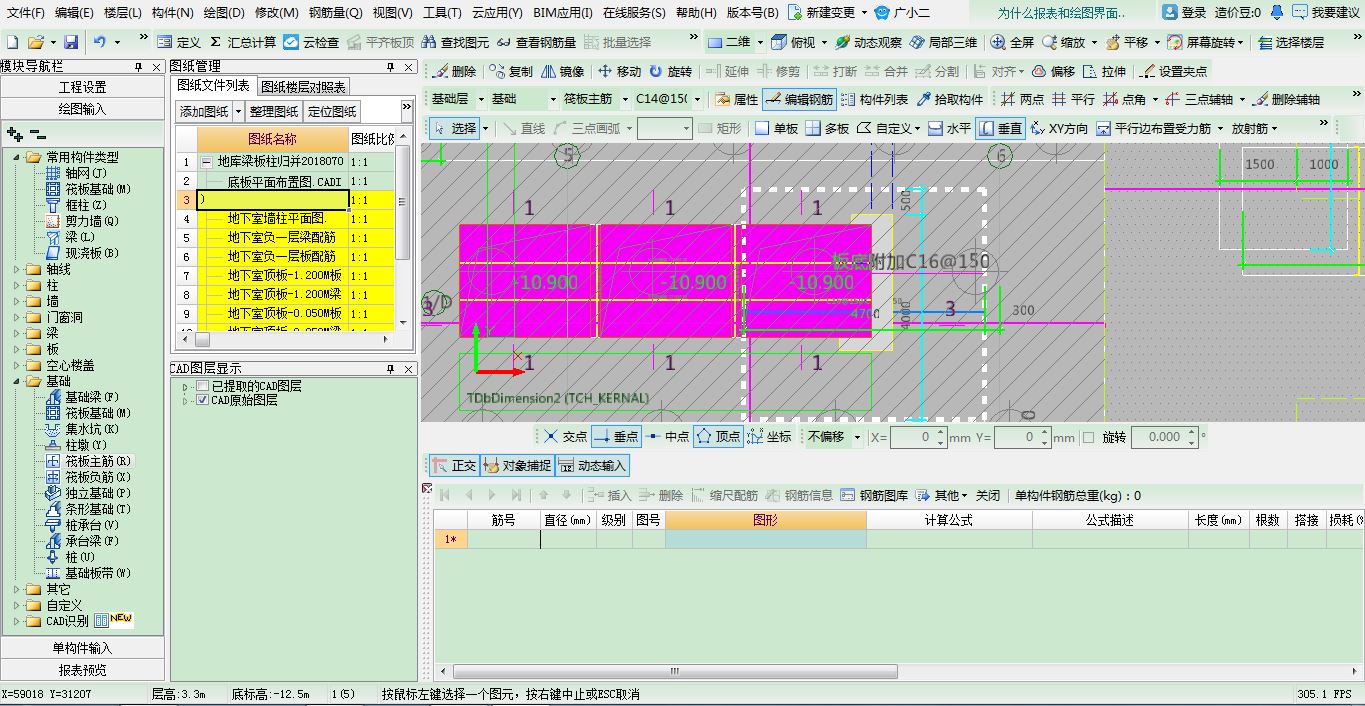Toggle 顶点 vertex snap
1365x706 pixels.
pyautogui.click(x=718, y=436)
